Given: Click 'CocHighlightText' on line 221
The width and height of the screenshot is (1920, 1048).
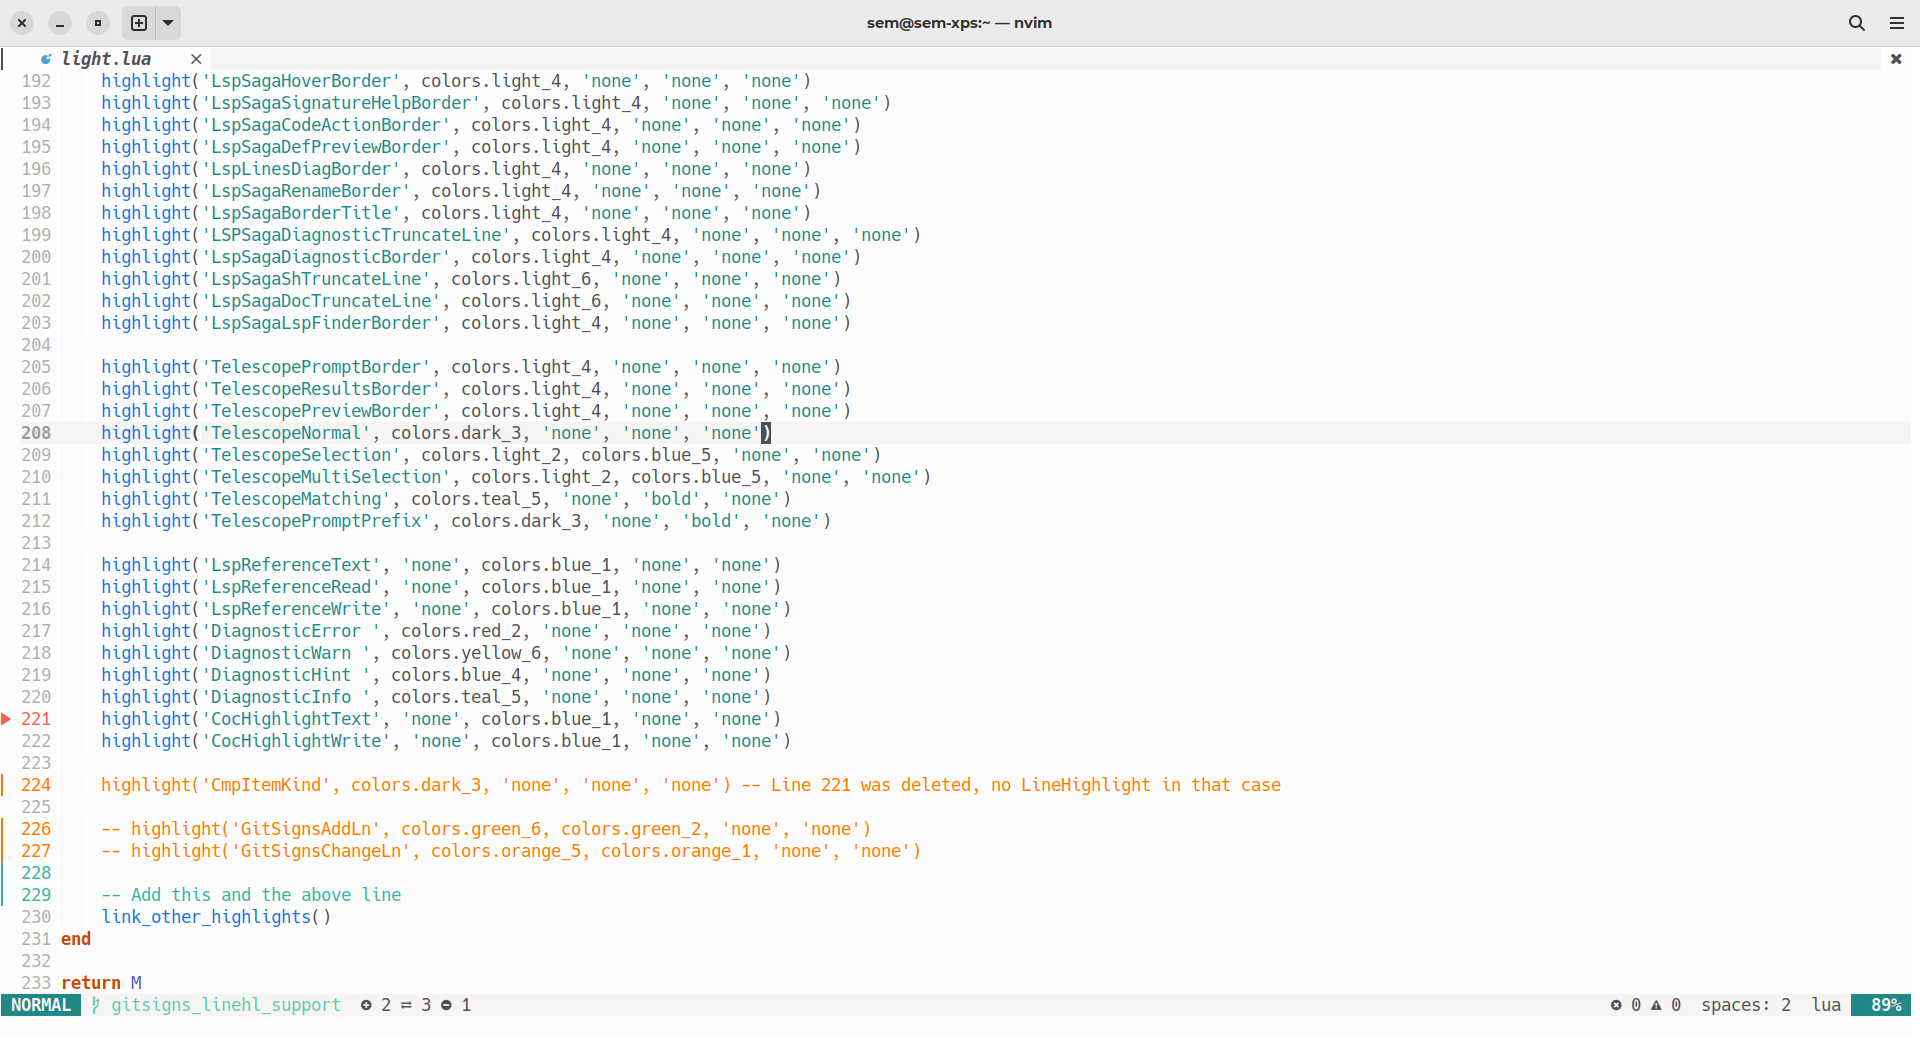Looking at the screenshot, I should pos(291,719).
